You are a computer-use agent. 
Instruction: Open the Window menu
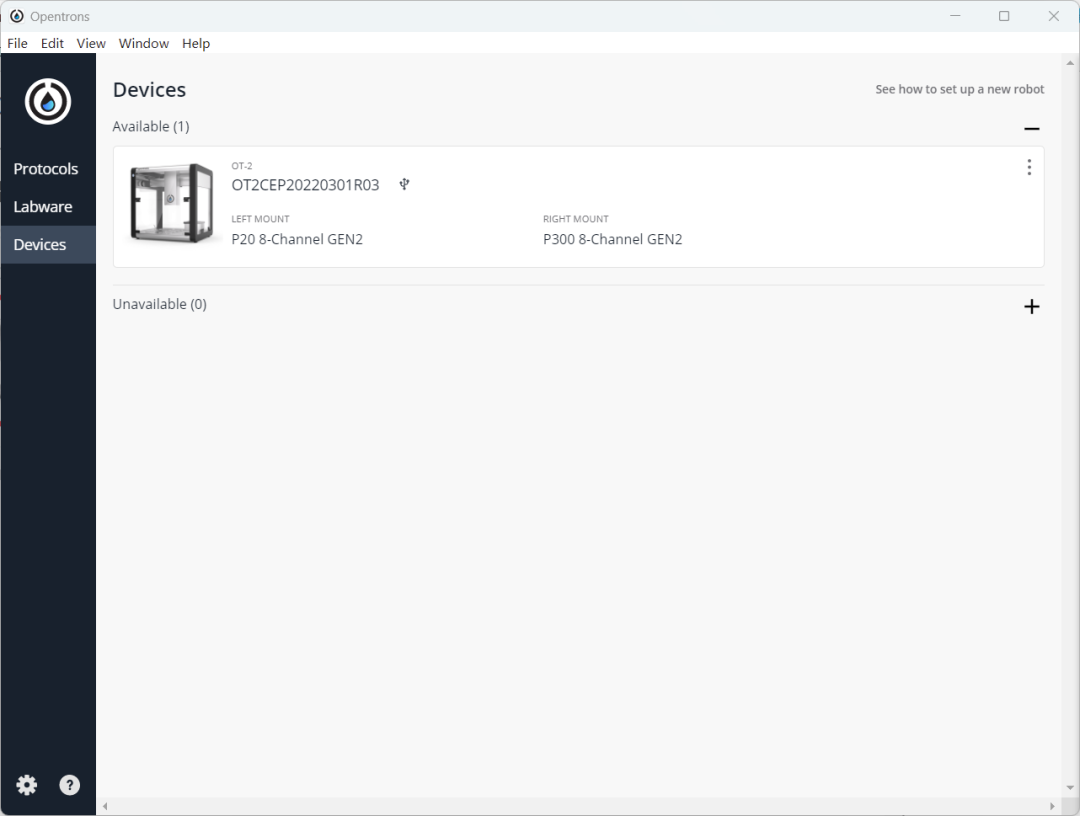tap(144, 43)
